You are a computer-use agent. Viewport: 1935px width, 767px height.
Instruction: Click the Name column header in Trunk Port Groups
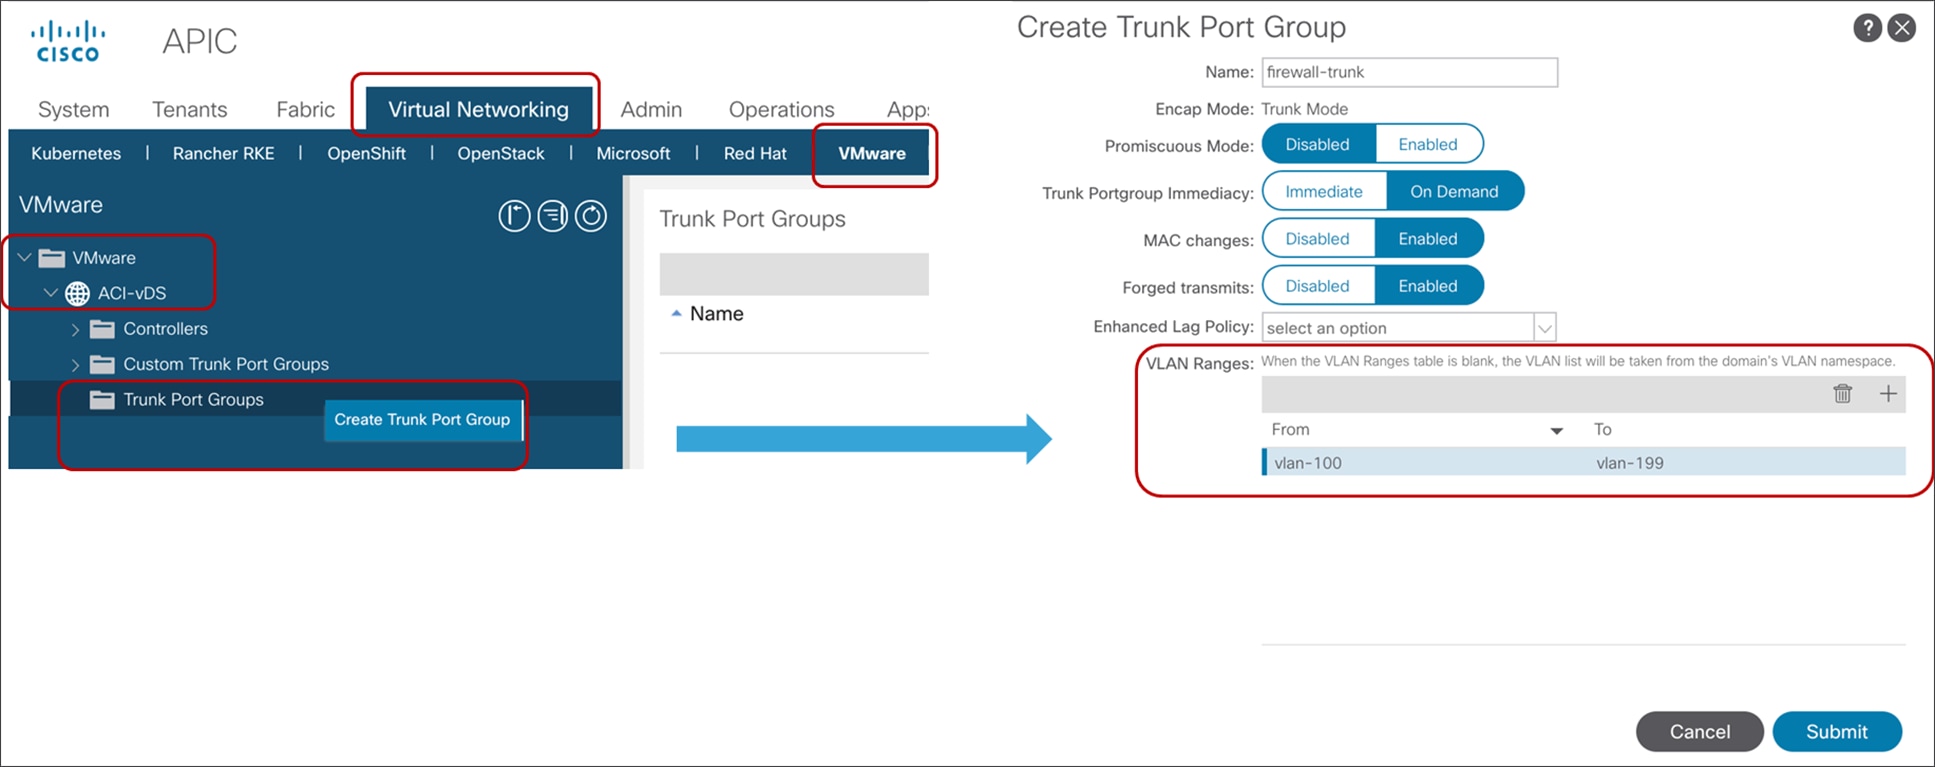click(716, 313)
